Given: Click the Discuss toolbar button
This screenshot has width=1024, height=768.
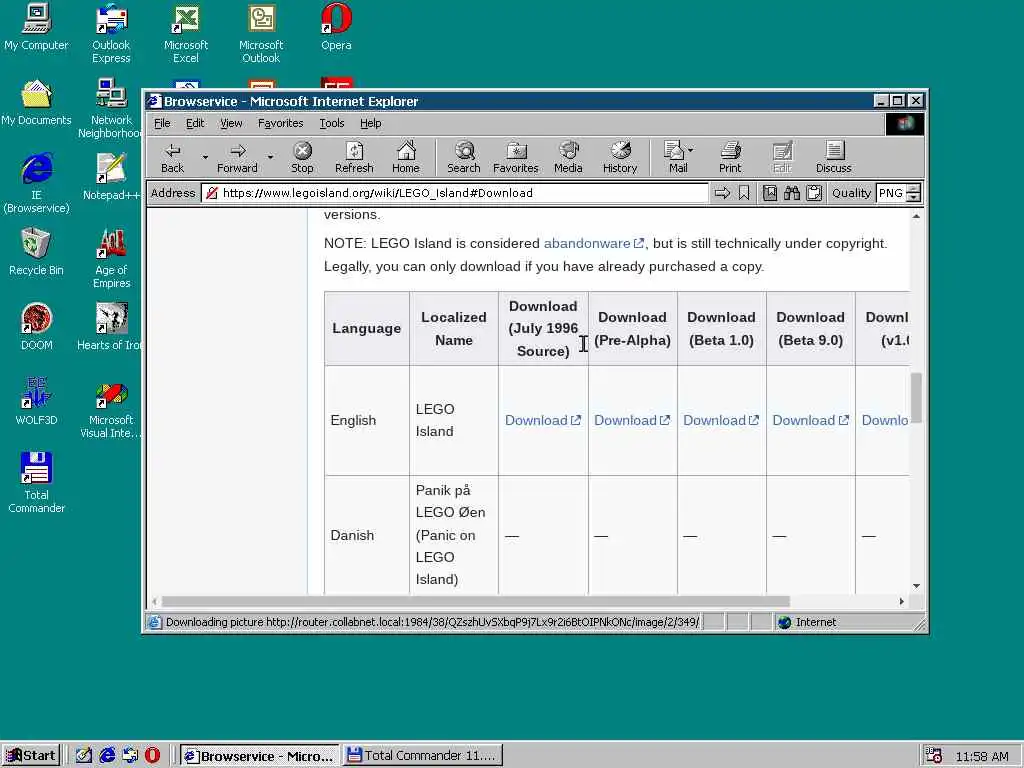Looking at the screenshot, I should (834, 158).
